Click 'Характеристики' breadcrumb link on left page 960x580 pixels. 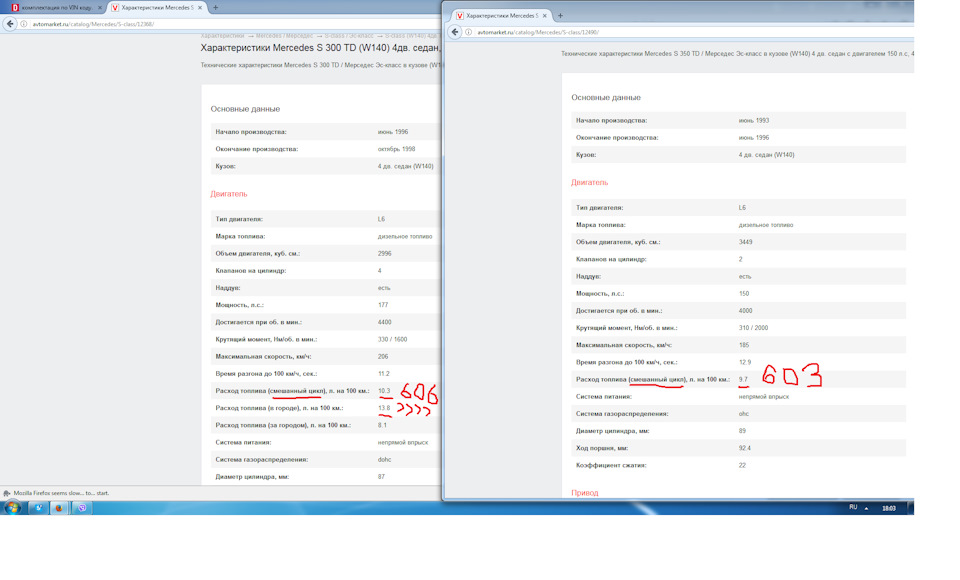[225, 35]
